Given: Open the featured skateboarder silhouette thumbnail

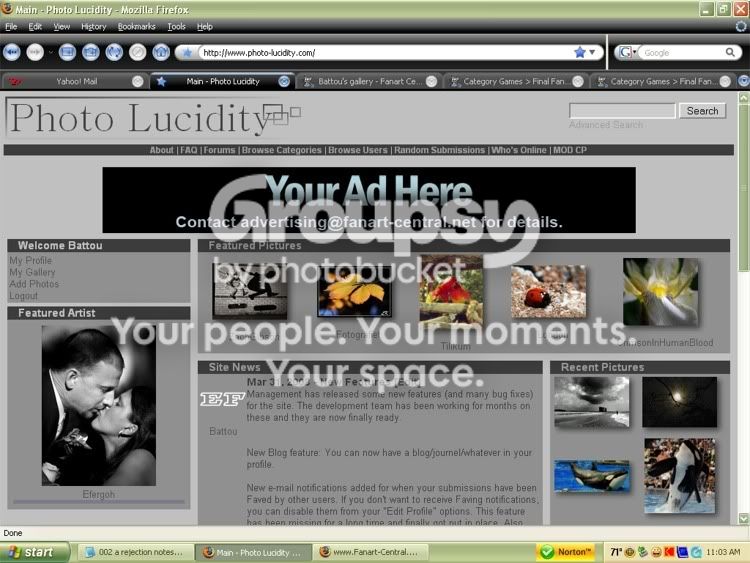Looking at the screenshot, I should click(x=249, y=291).
